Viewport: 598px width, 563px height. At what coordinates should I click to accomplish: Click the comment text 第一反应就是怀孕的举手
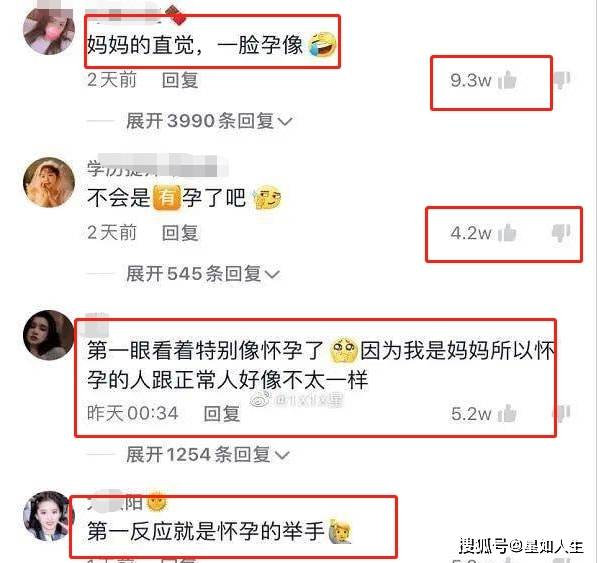coord(206,531)
